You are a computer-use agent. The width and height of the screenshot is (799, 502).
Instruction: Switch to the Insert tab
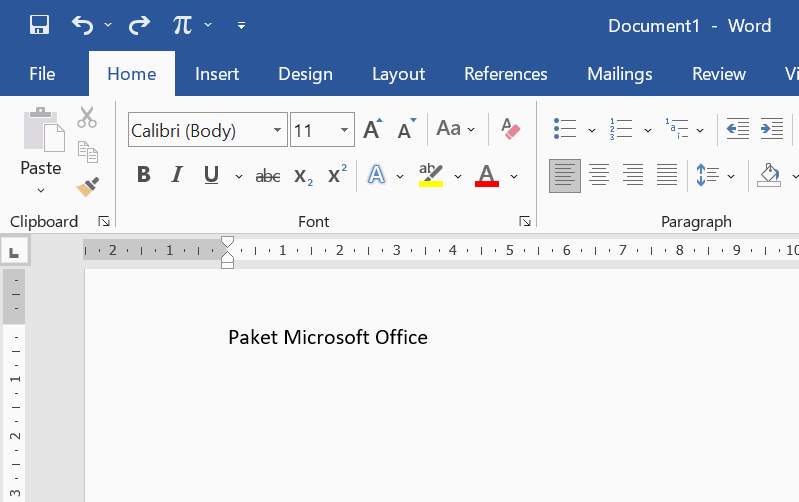coord(217,74)
